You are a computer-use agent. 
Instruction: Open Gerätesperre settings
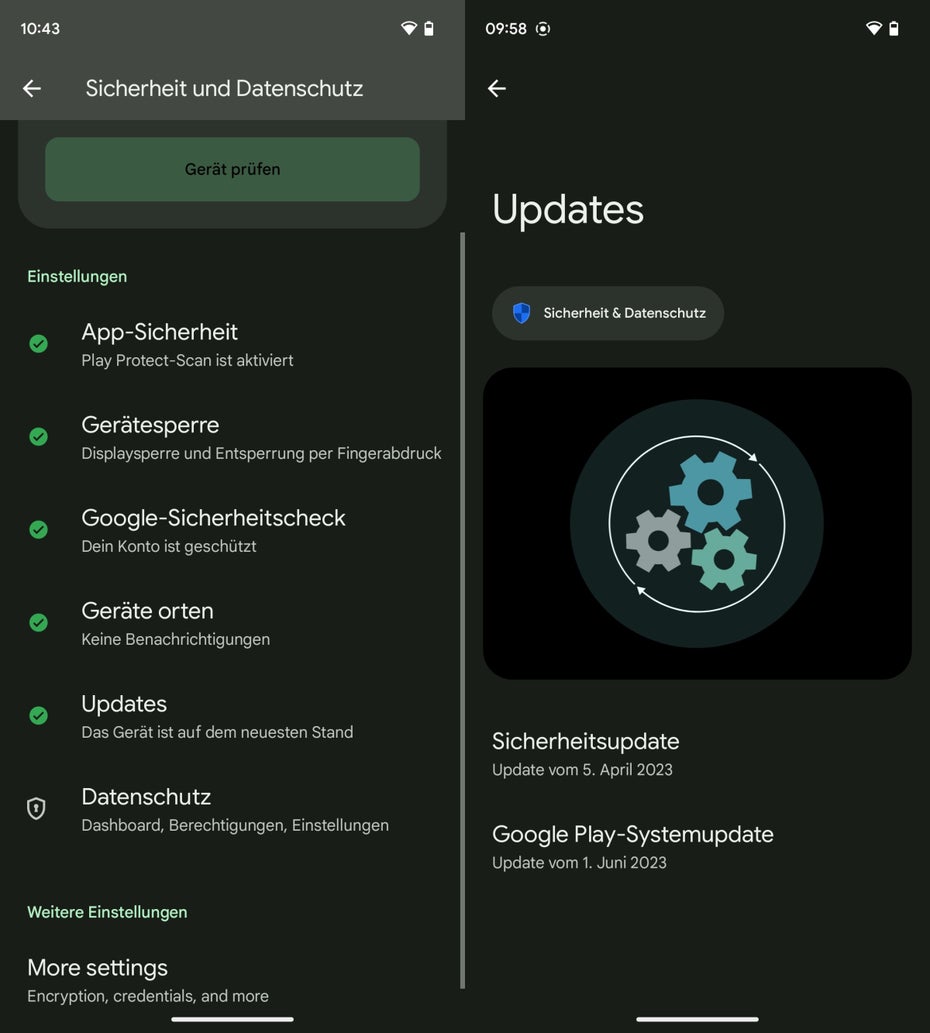tap(232, 437)
